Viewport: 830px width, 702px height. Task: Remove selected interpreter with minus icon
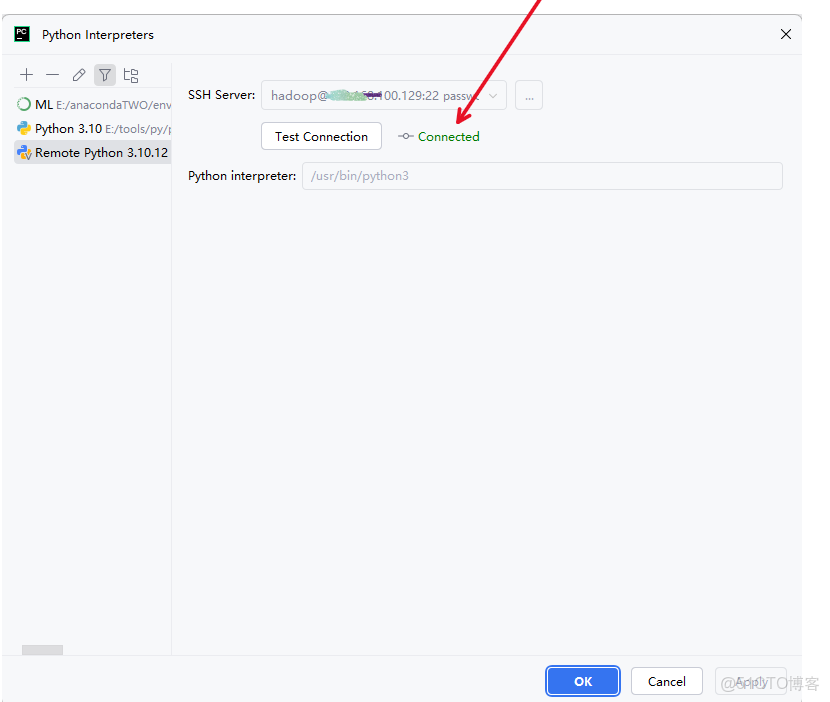click(53, 74)
